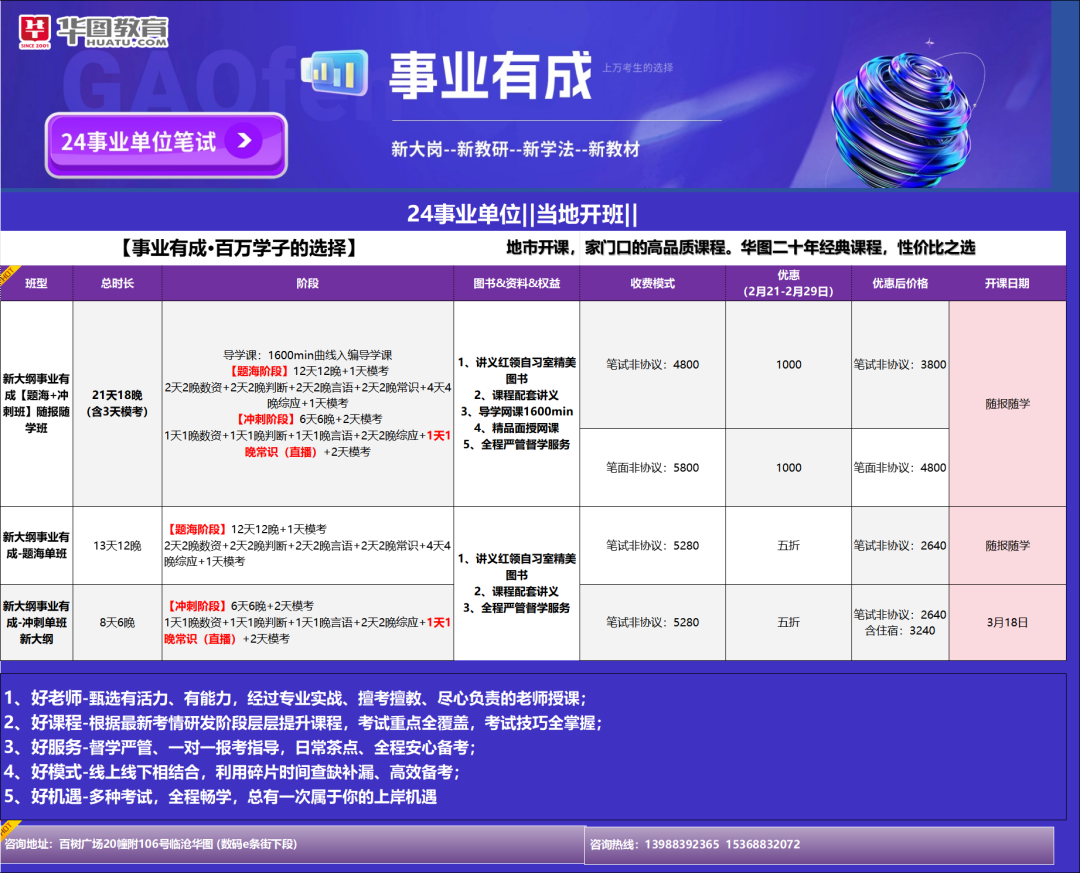
Task: Click the 8天6晚 duration cell
Action: [x=117, y=622]
